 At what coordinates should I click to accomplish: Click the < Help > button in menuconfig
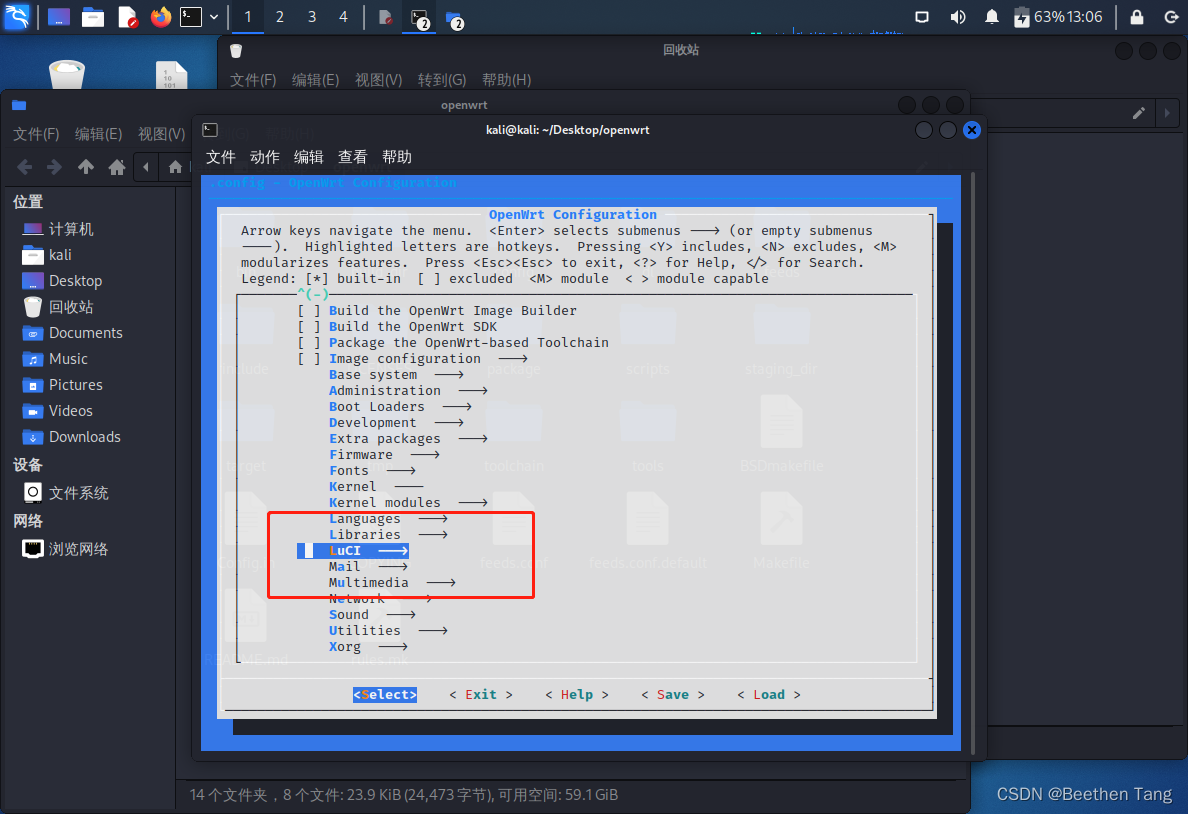[577, 694]
